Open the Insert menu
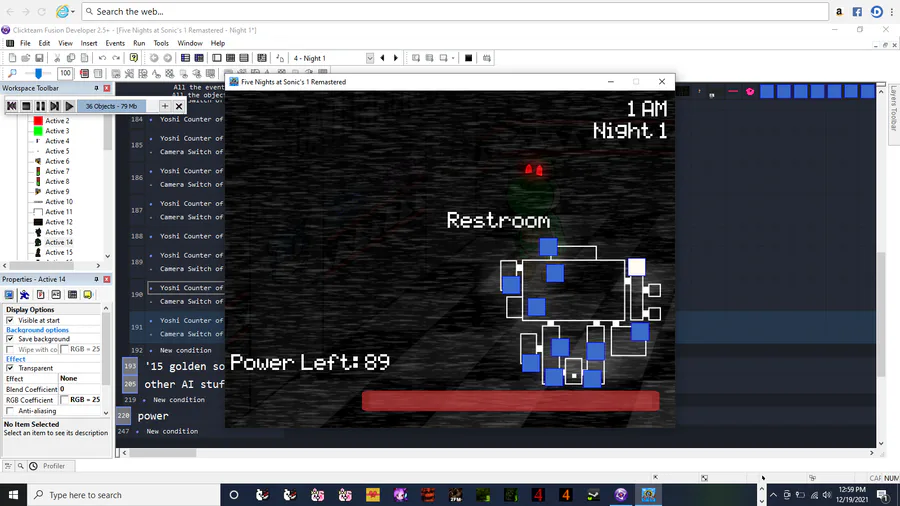Viewport: 900px width, 506px height. click(x=88, y=43)
